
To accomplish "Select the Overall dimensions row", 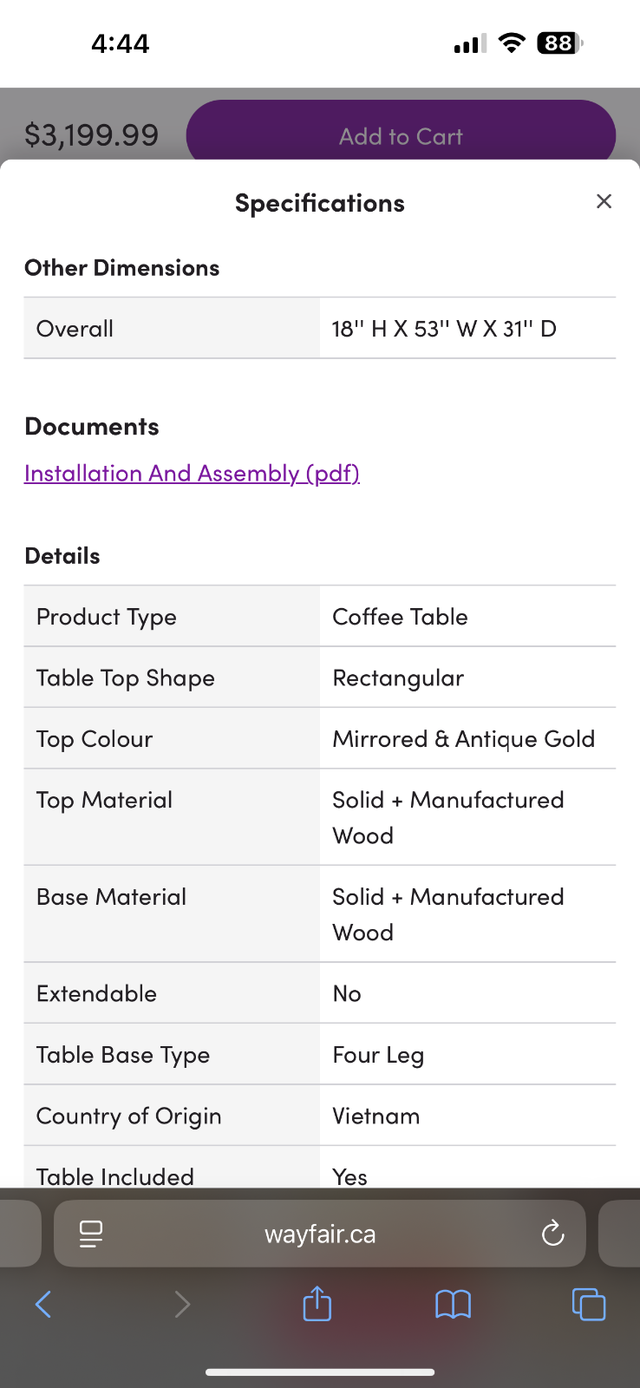I will 320,328.
